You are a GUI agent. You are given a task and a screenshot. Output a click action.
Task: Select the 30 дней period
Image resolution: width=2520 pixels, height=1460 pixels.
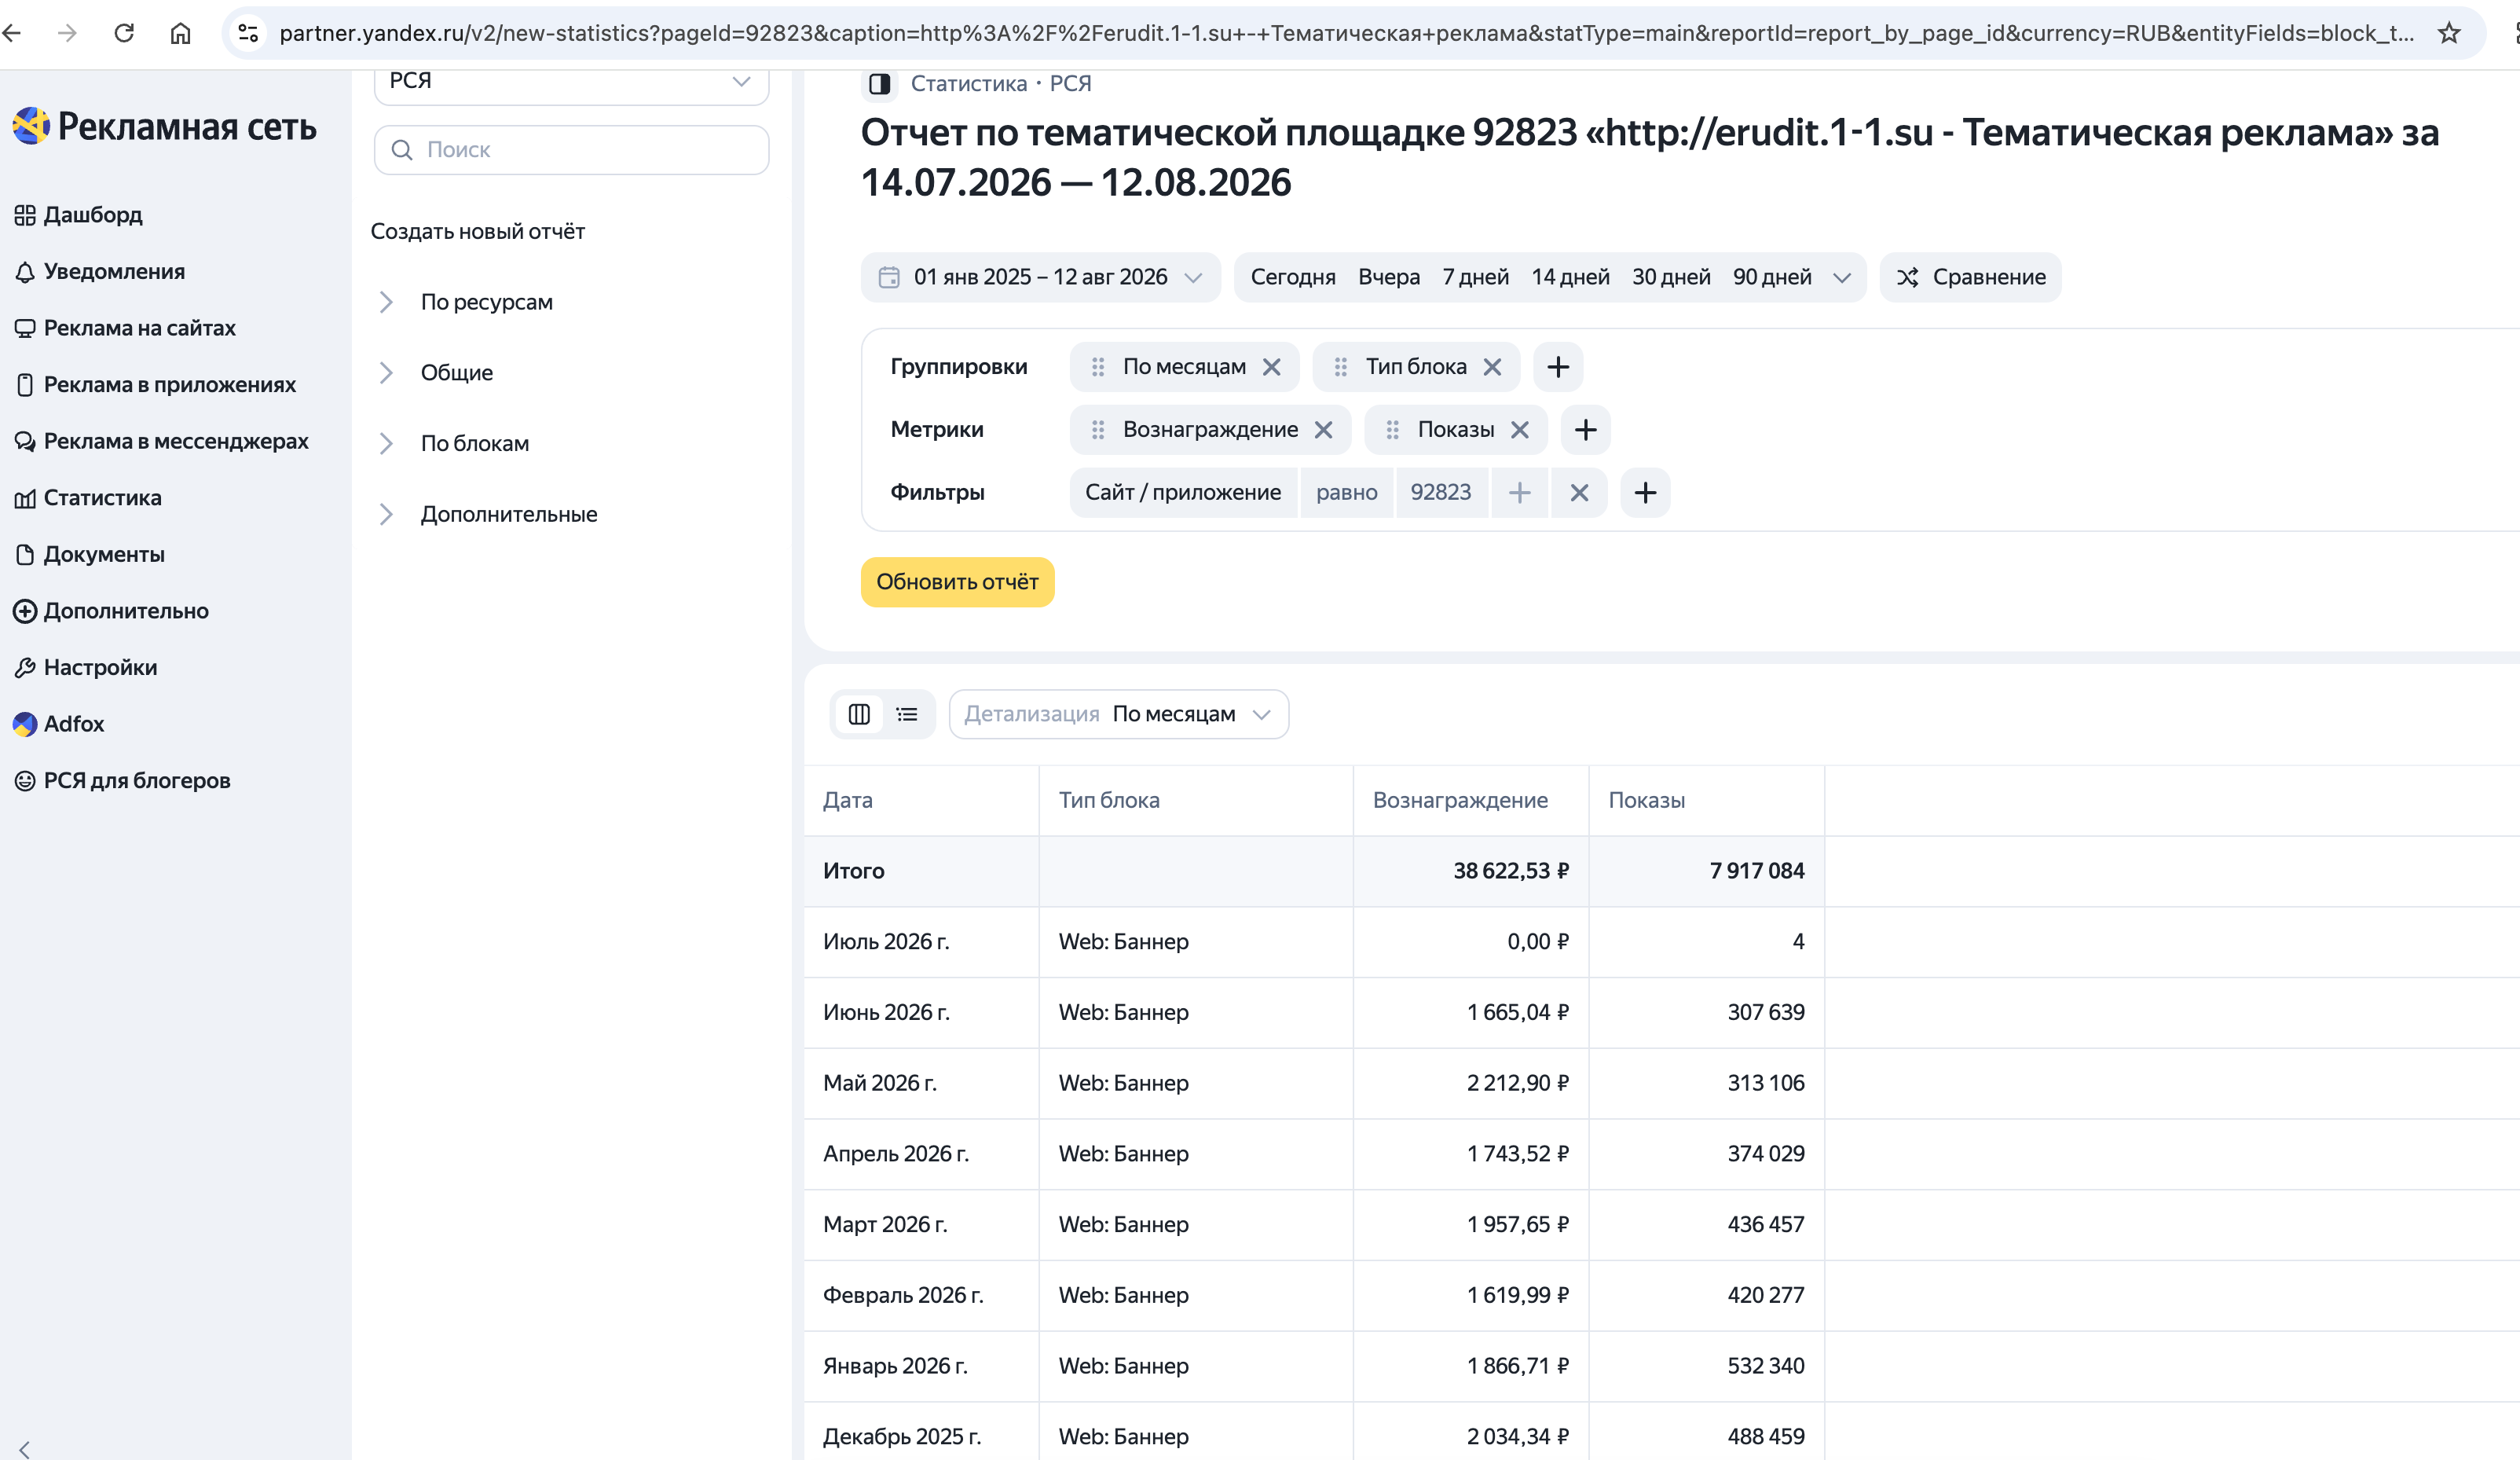click(x=1671, y=277)
